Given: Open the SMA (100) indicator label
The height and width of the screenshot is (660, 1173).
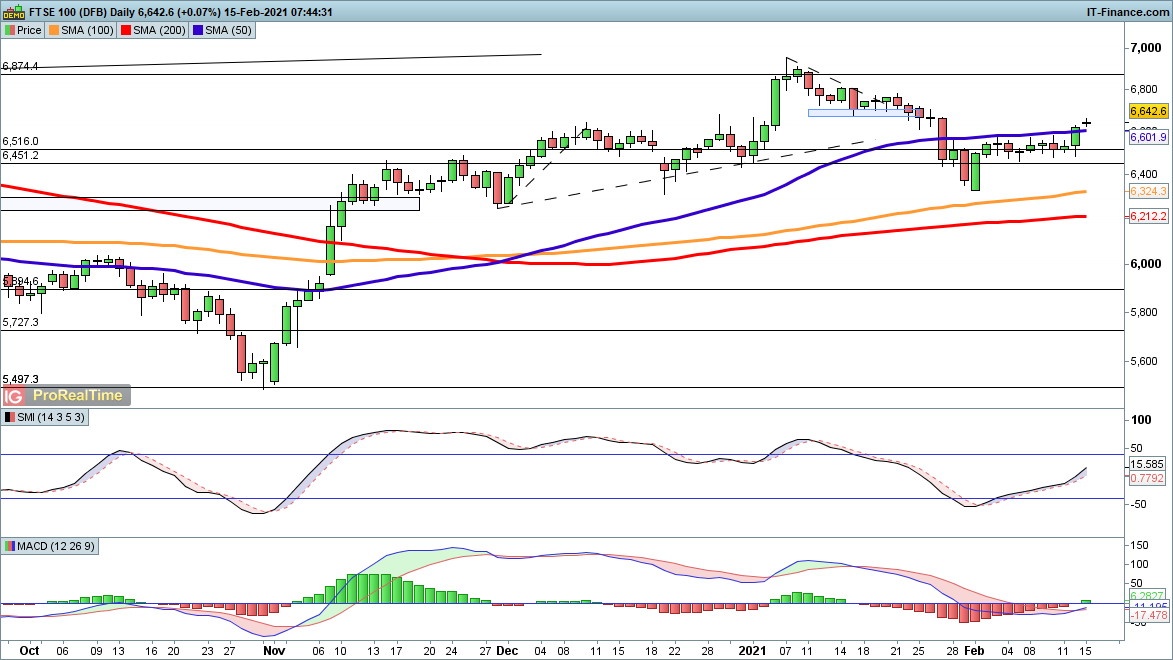Looking at the screenshot, I should coord(86,31).
